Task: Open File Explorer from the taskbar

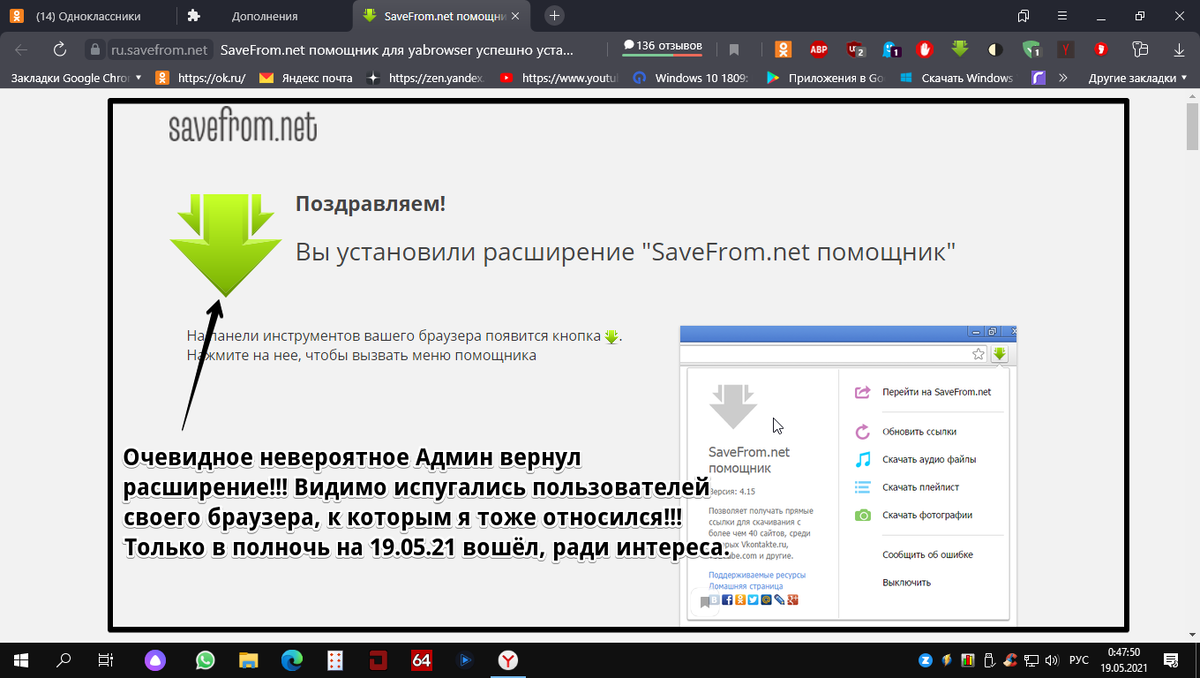Action: pyautogui.click(x=249, y=660)
